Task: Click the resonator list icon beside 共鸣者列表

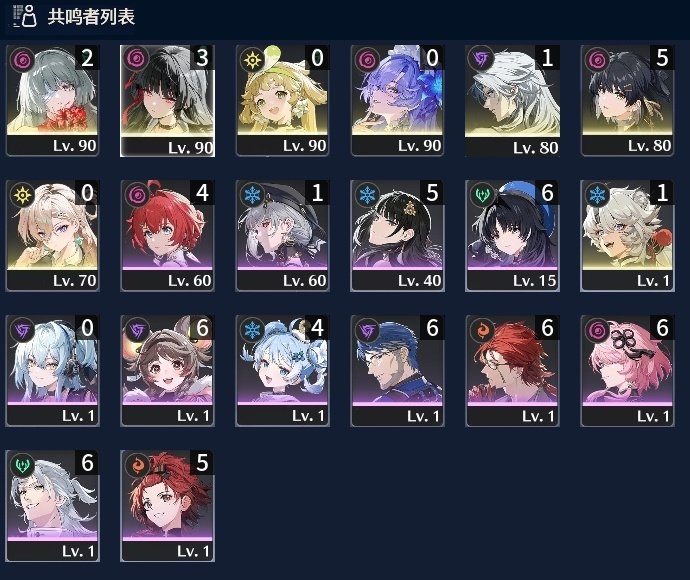Action: pyautogui.click(x=24, y=16)
